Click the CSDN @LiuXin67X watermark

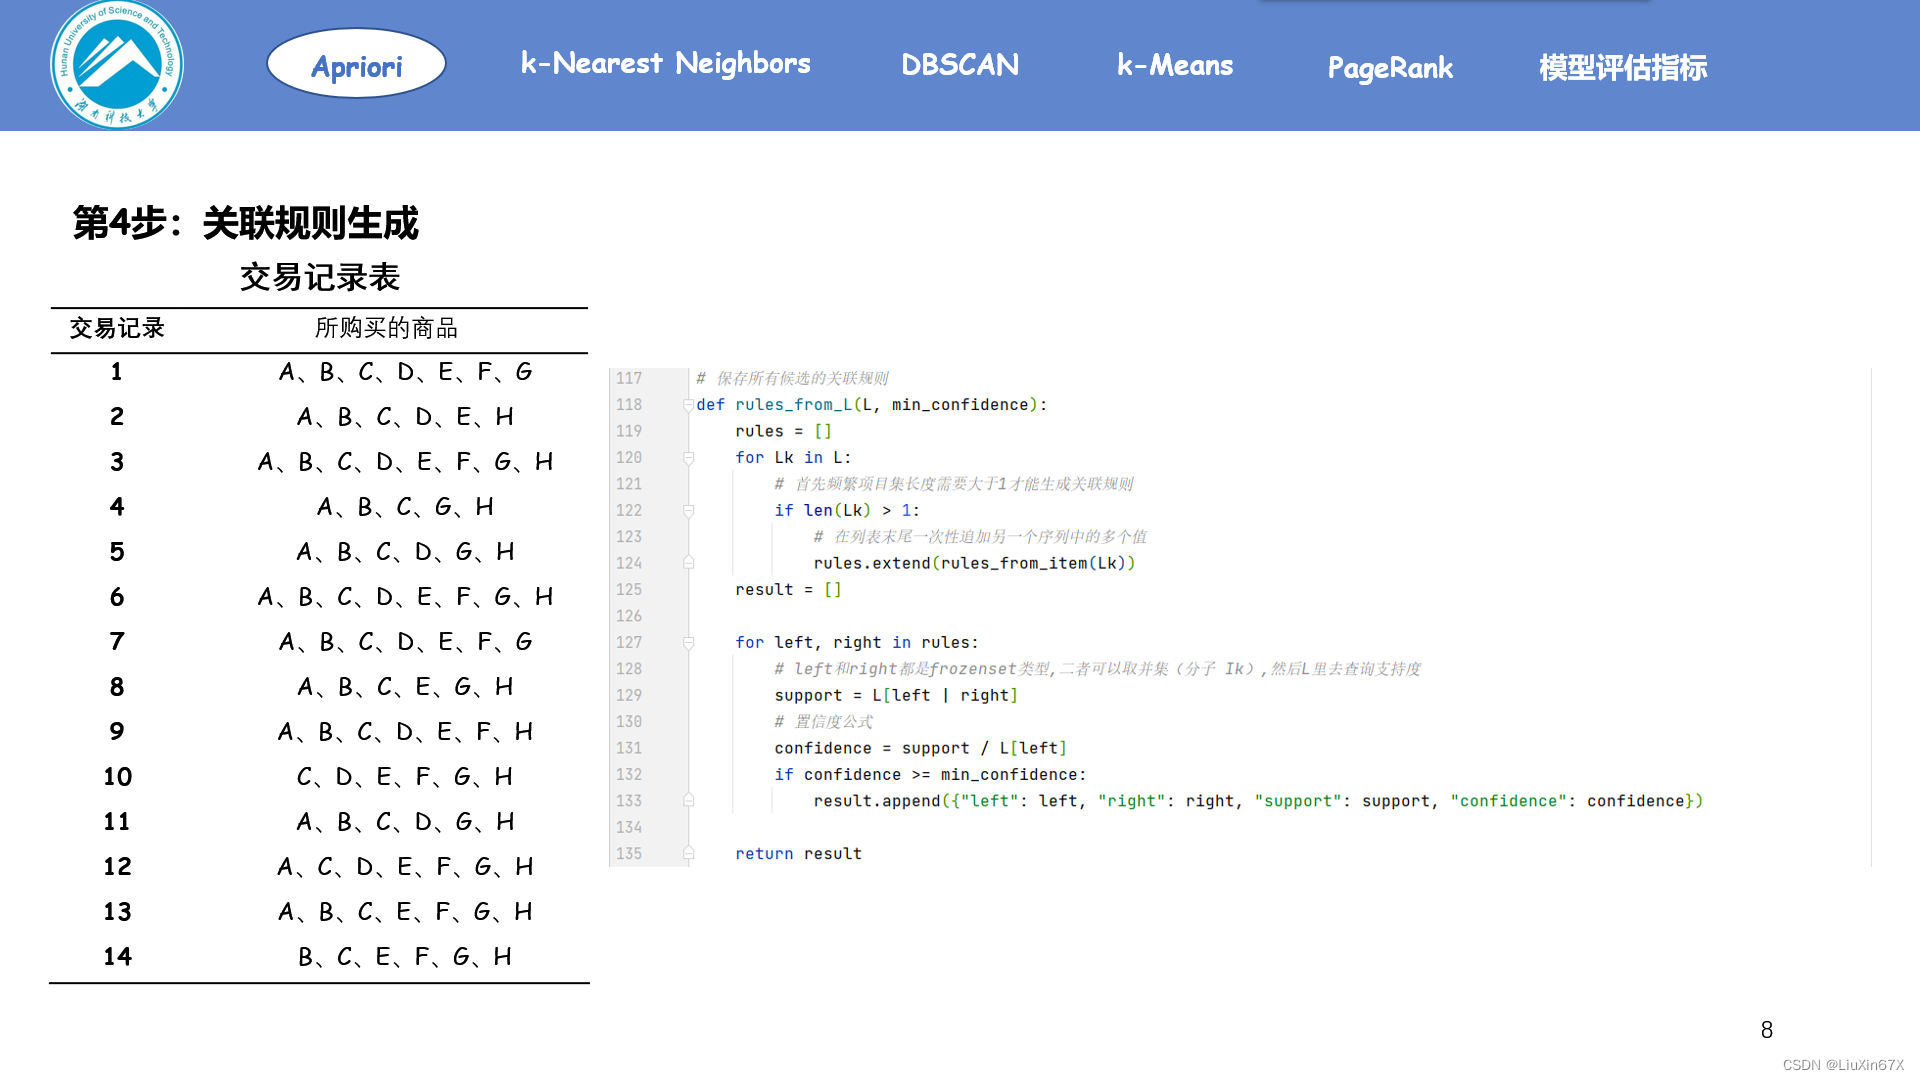1842,1065
